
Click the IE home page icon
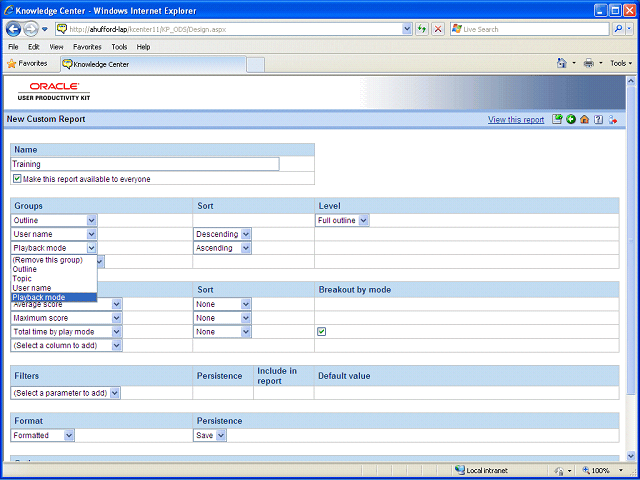pyautogui.click(x=562, y=63)
